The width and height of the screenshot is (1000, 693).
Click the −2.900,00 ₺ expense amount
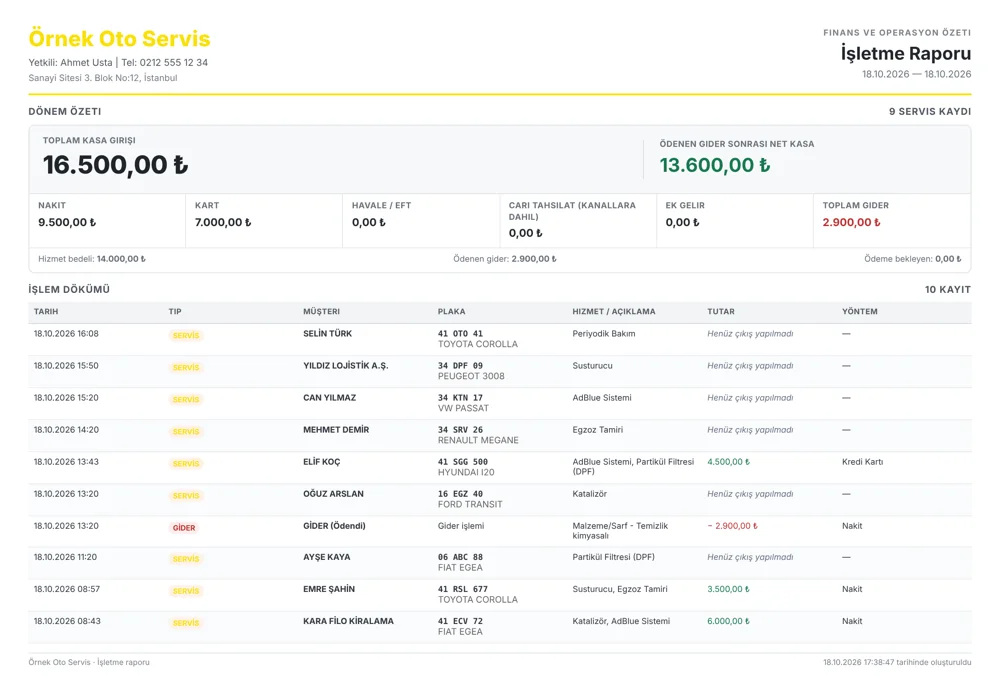point(733,526)
